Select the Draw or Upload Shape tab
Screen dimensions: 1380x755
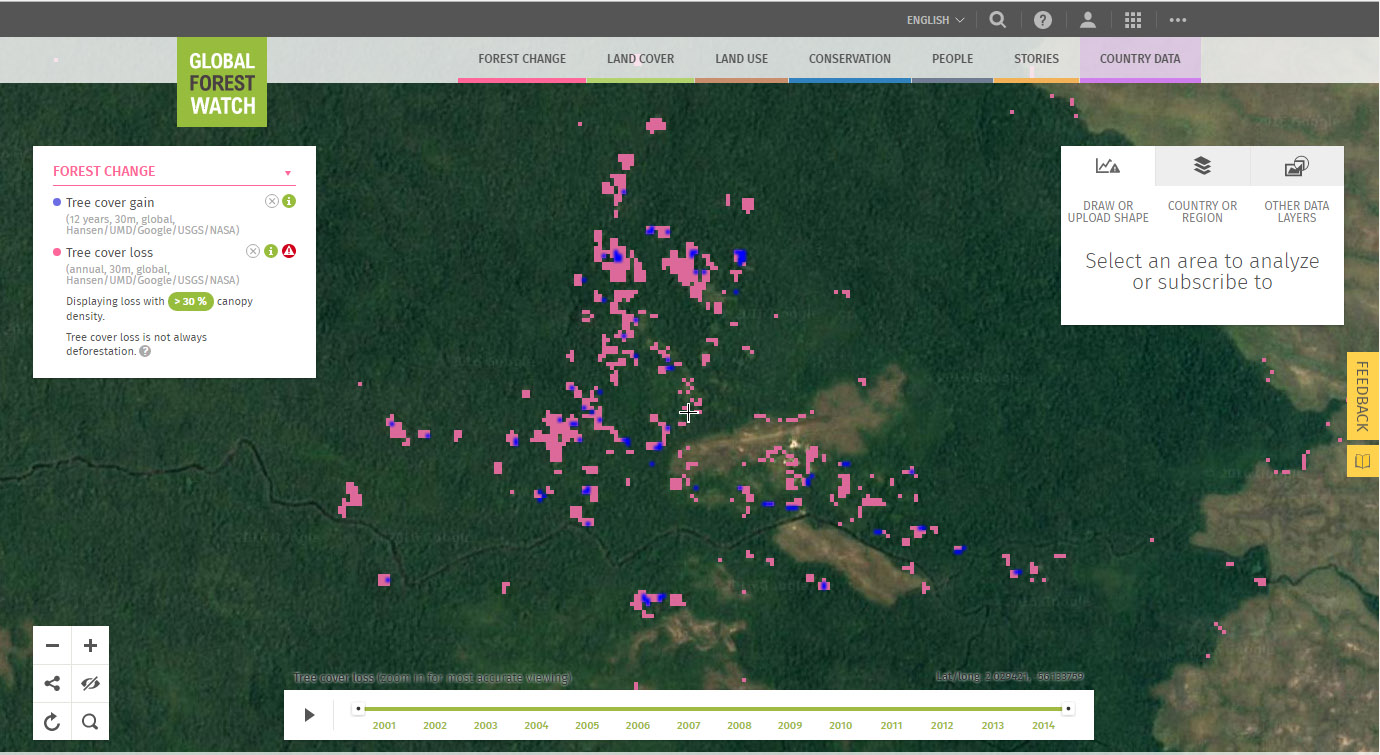[x=1108, y=189]
